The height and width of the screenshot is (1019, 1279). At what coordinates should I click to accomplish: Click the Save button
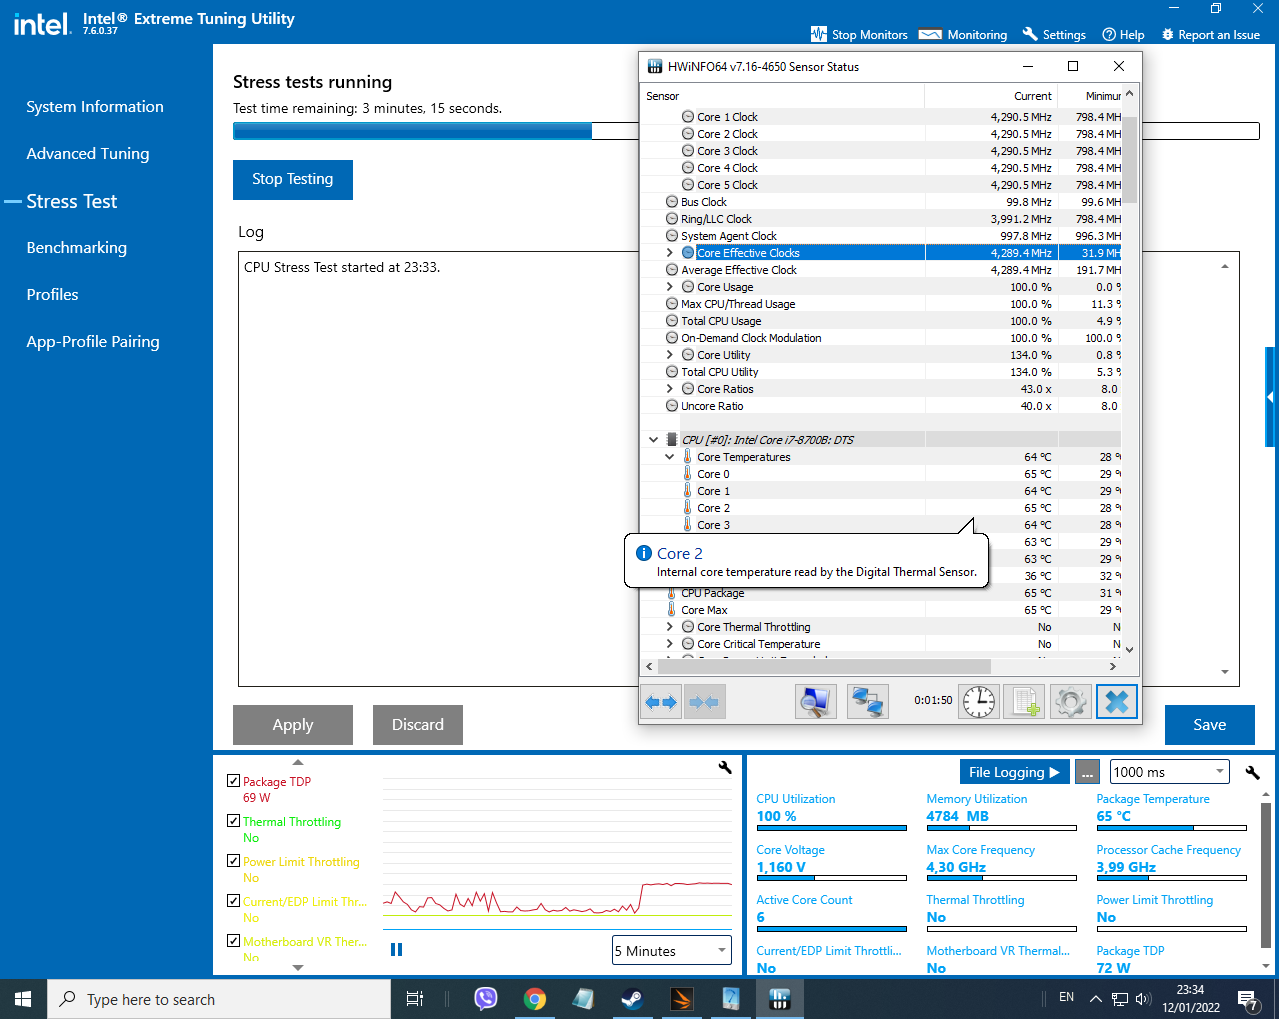point(1210,725)
